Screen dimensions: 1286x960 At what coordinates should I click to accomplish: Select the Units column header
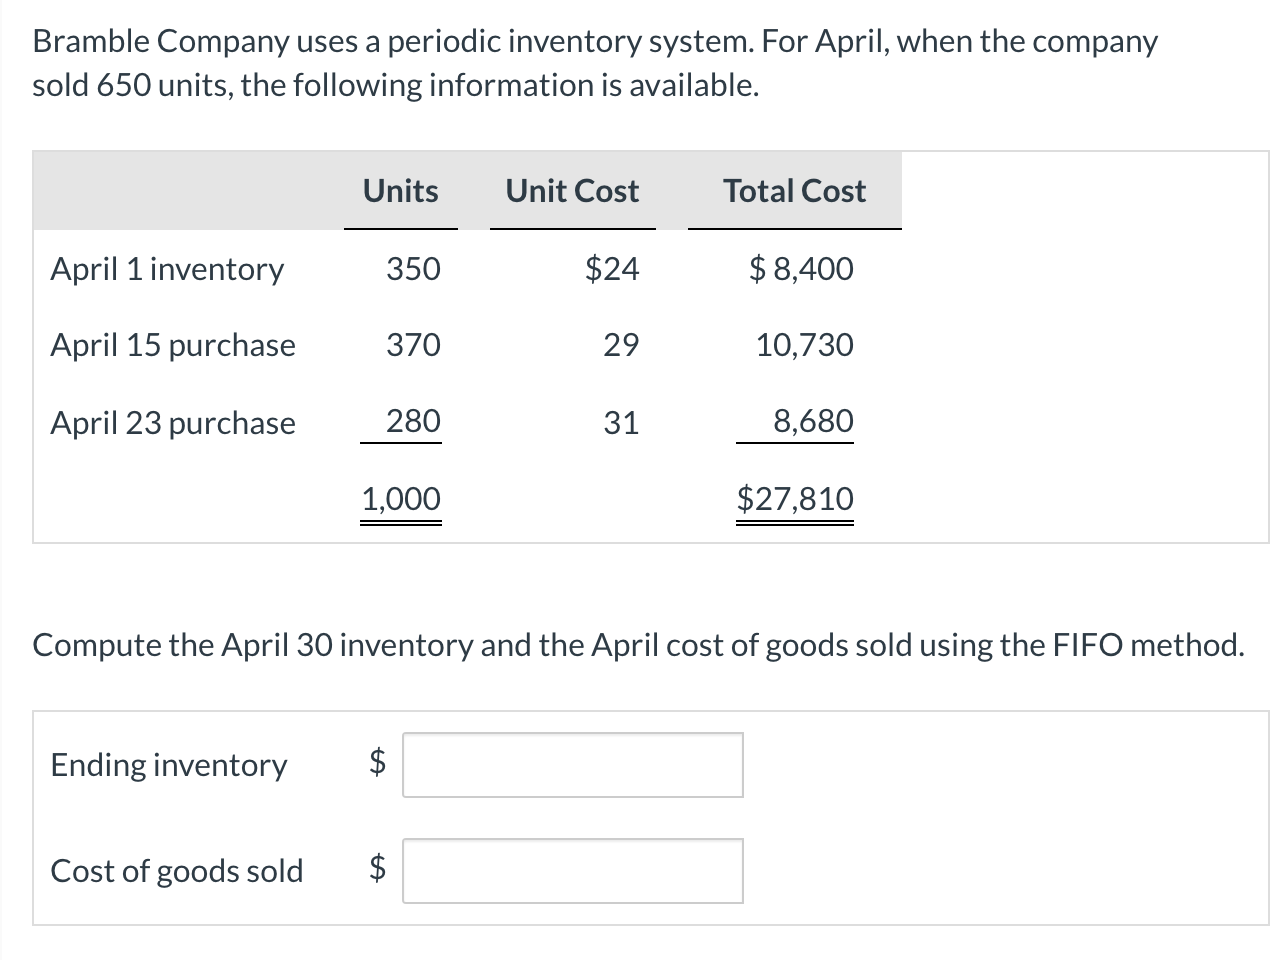(400, 191)
